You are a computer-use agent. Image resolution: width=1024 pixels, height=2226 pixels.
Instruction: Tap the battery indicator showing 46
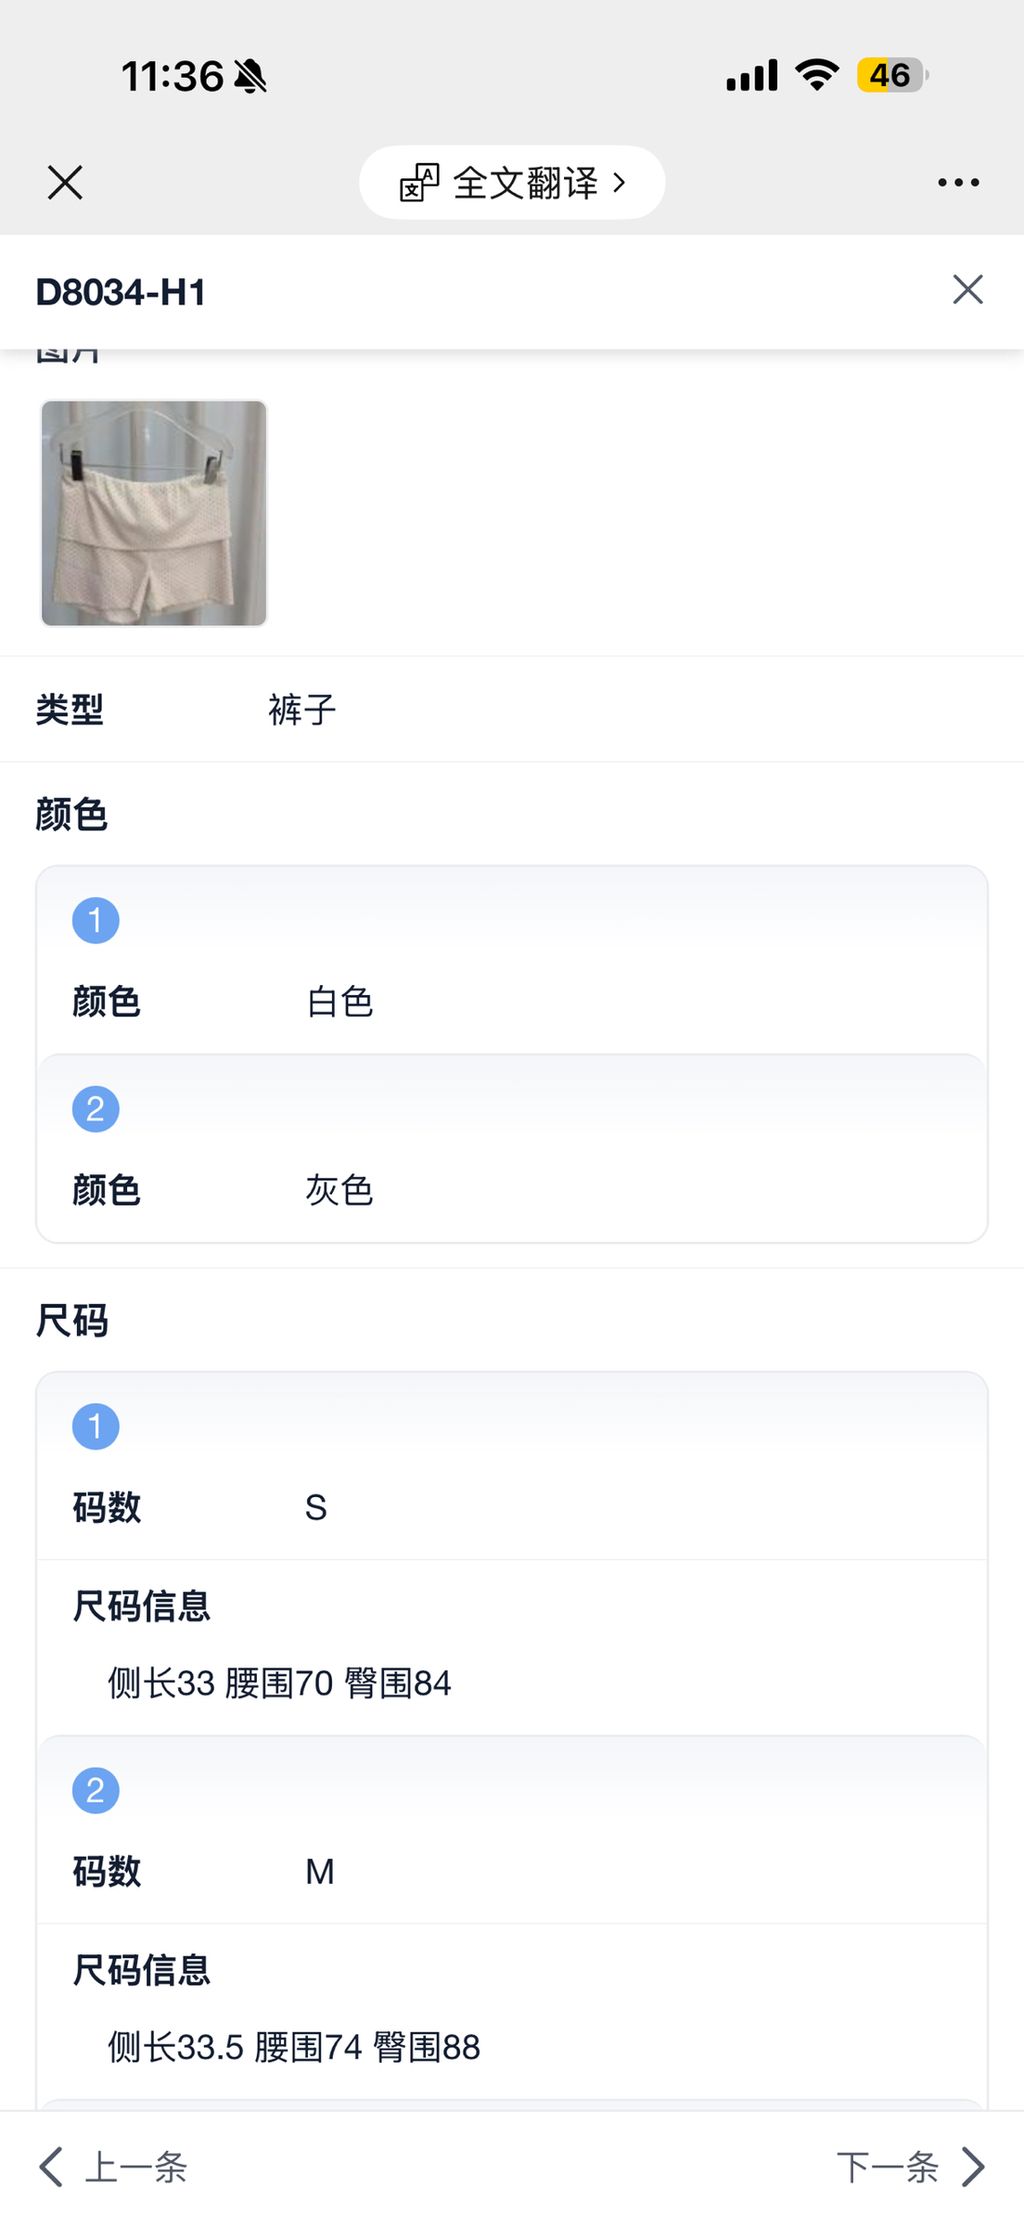point(891,75)
